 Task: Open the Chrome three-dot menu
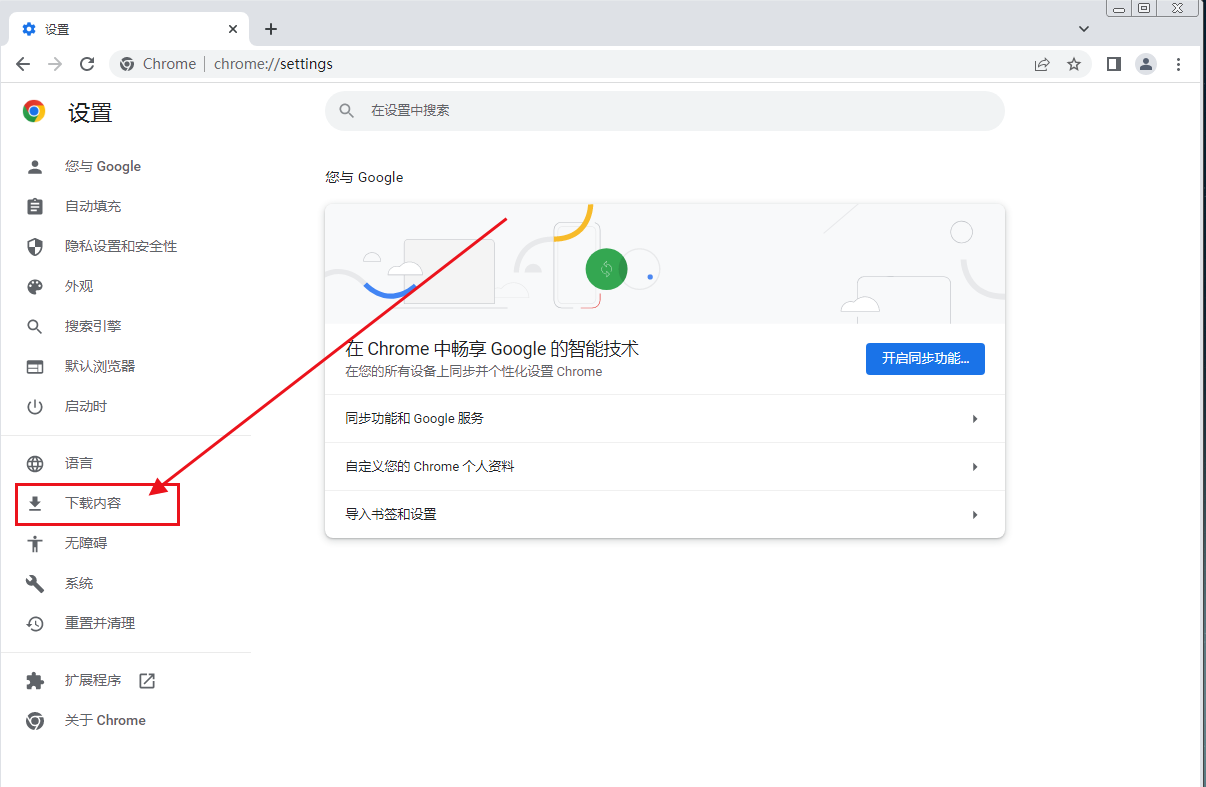point(1179,64)
